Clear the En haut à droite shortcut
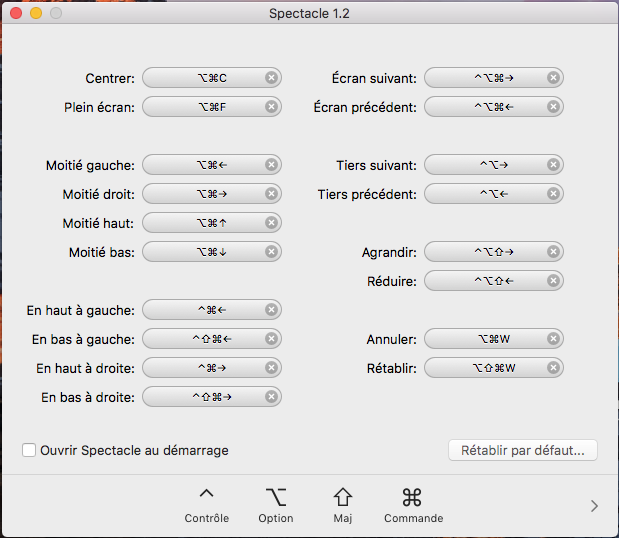Screen dimensions: 619x538 (x=271, y=368)
